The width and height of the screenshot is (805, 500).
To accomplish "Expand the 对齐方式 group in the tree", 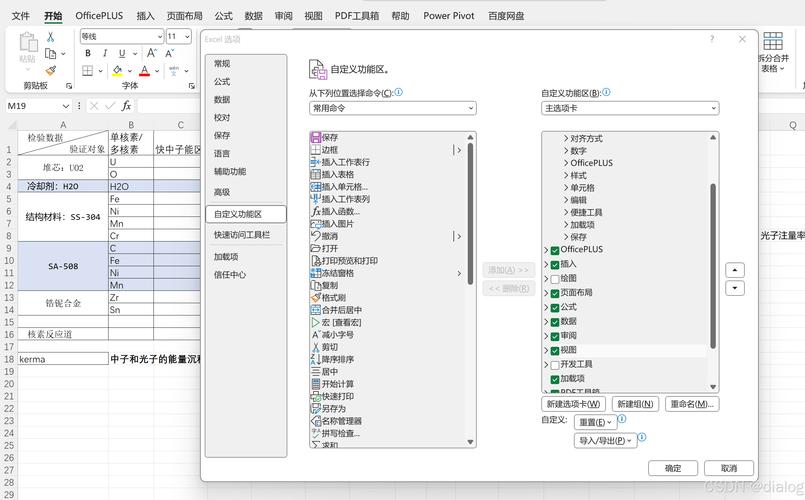I will coord(566,138).
